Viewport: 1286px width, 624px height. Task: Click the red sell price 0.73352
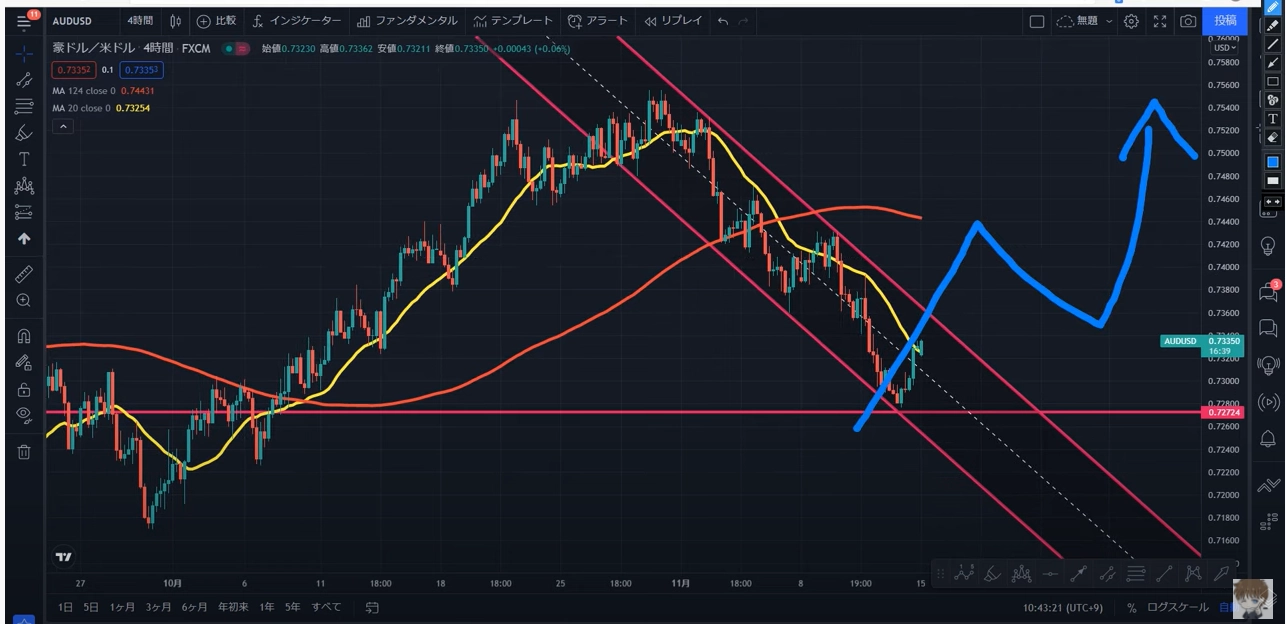pos(74,70)
